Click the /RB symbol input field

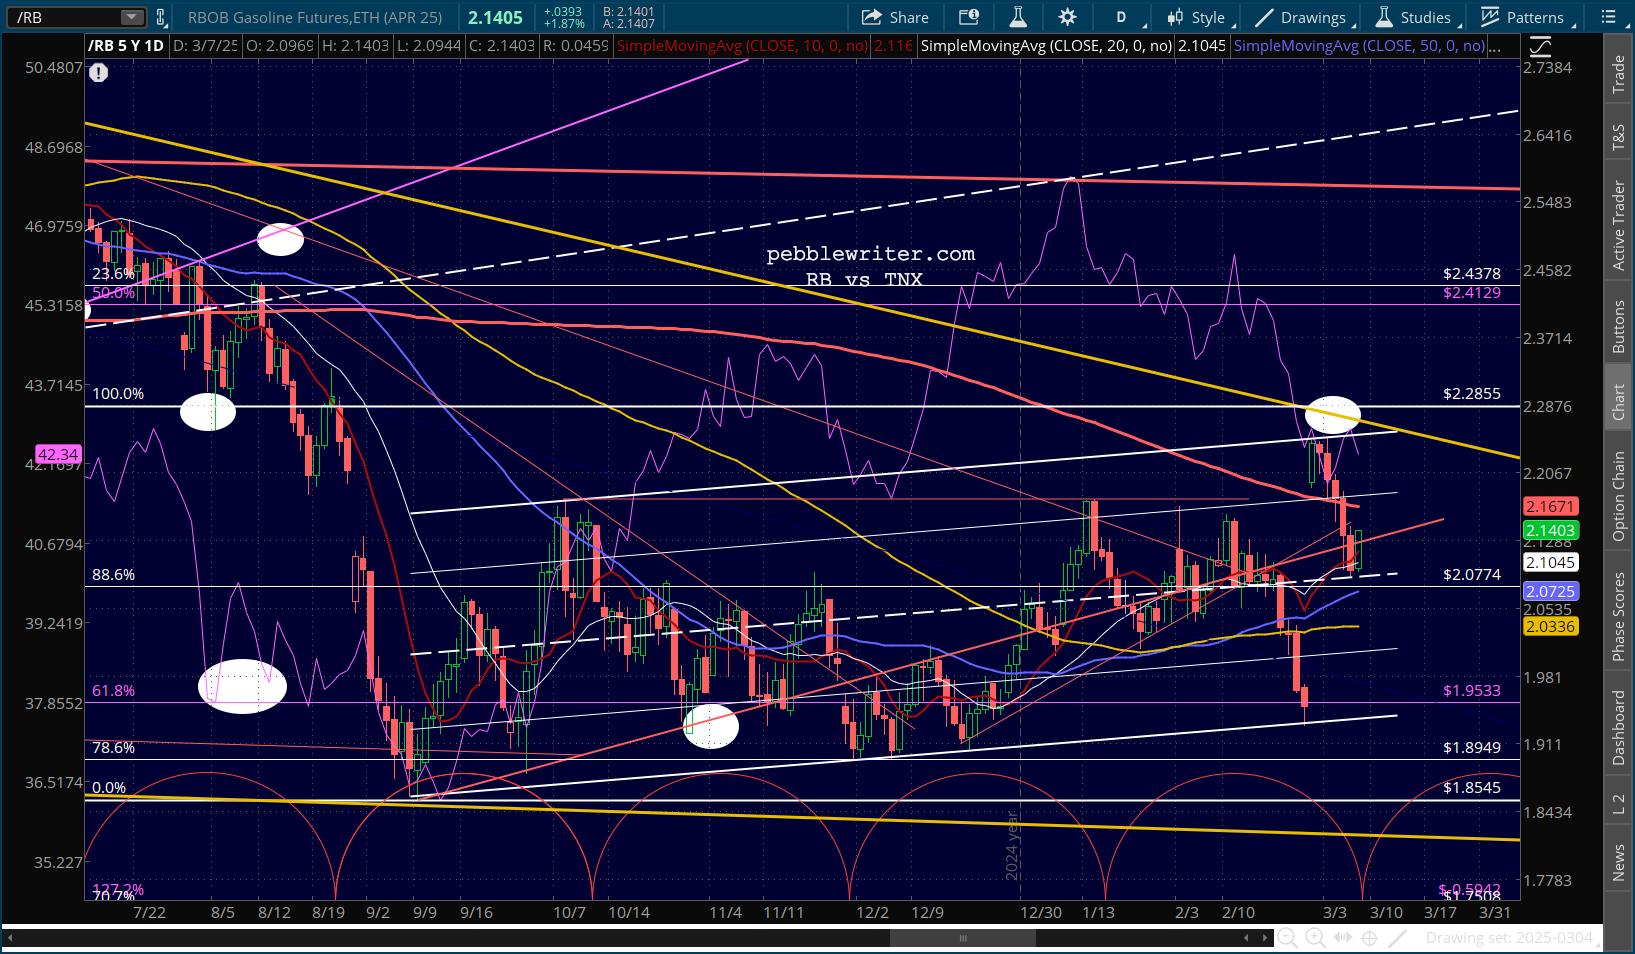[66, 17]
